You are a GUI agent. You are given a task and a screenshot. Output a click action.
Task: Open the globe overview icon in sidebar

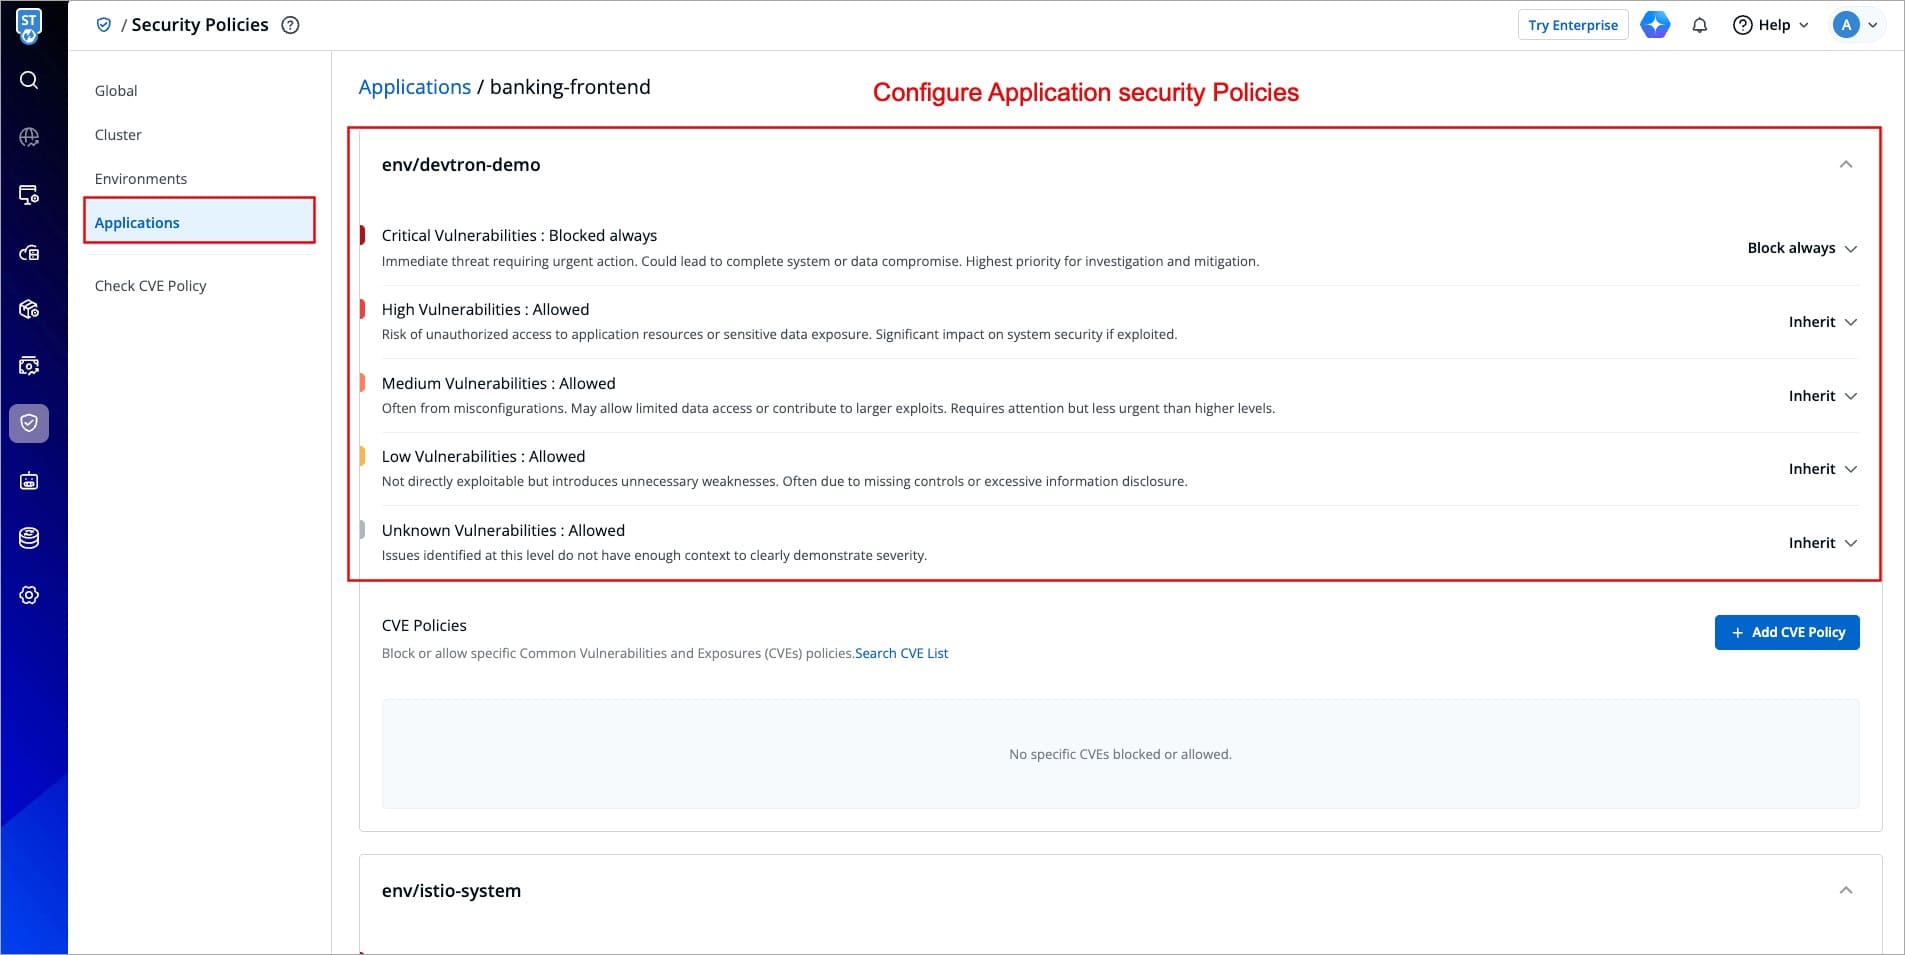29,137
